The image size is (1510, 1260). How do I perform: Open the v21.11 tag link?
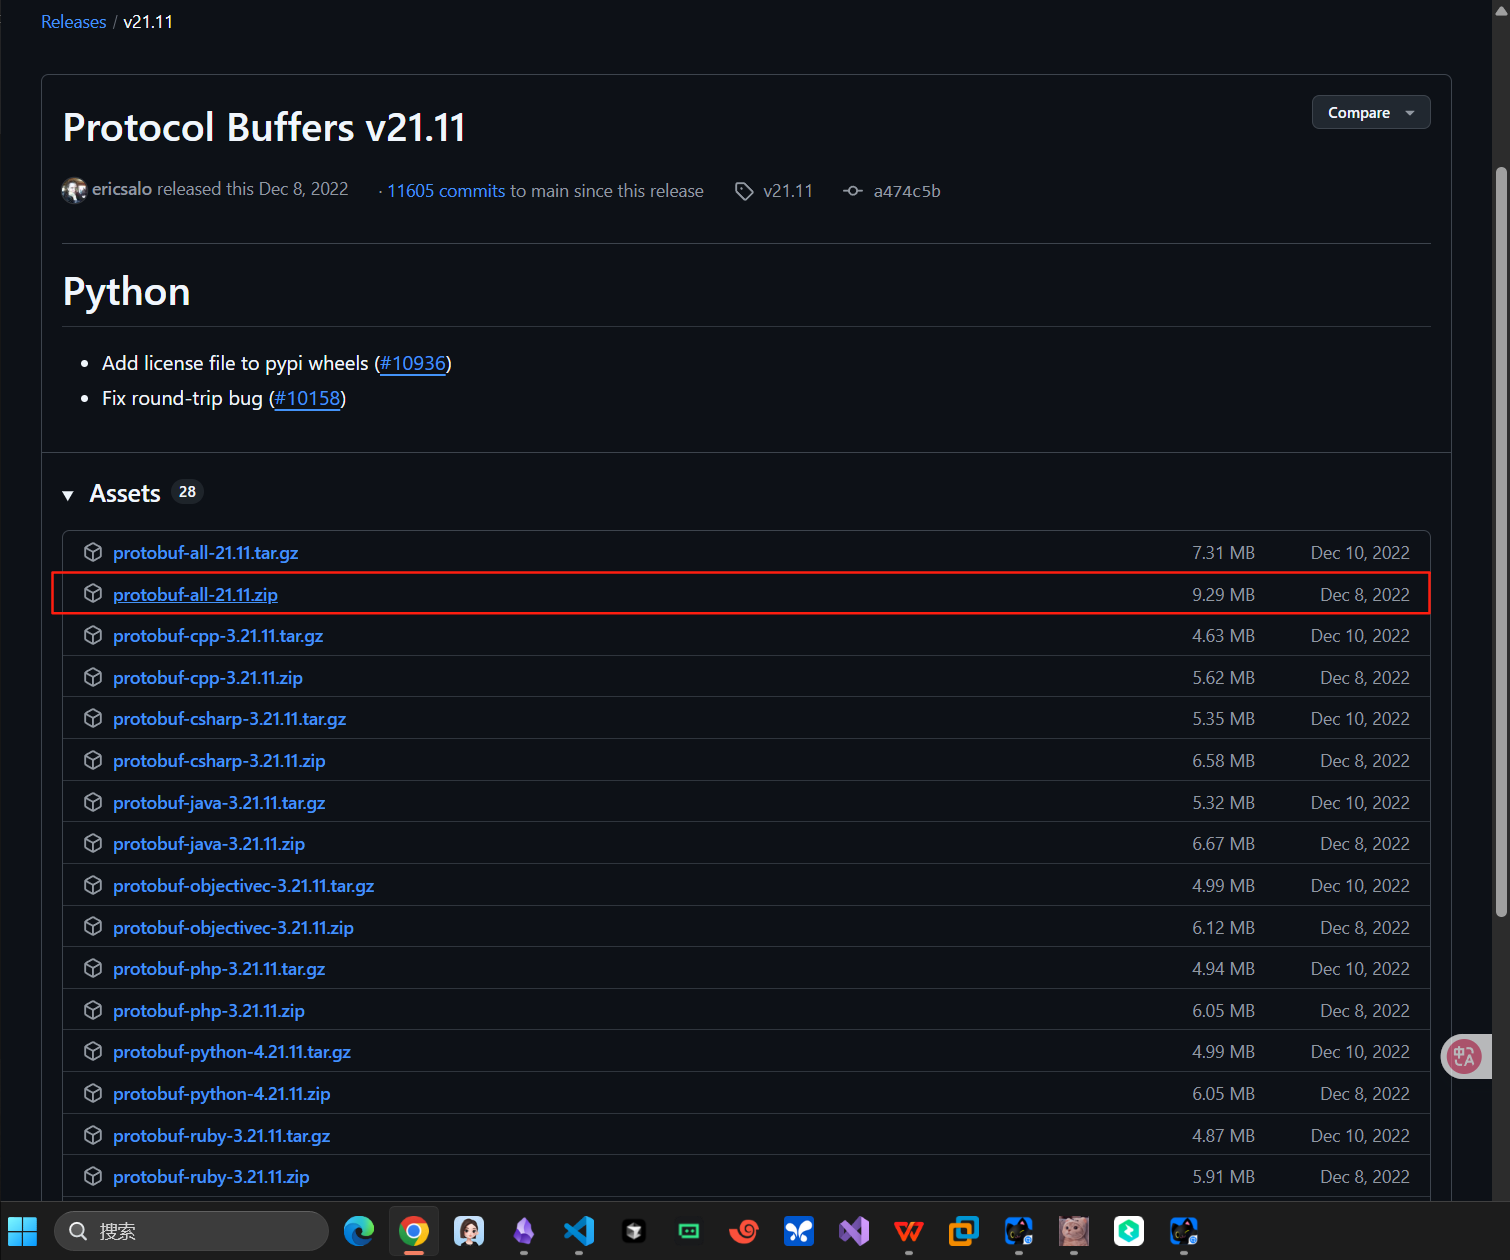pyautogui.click(x=787, y=191)
